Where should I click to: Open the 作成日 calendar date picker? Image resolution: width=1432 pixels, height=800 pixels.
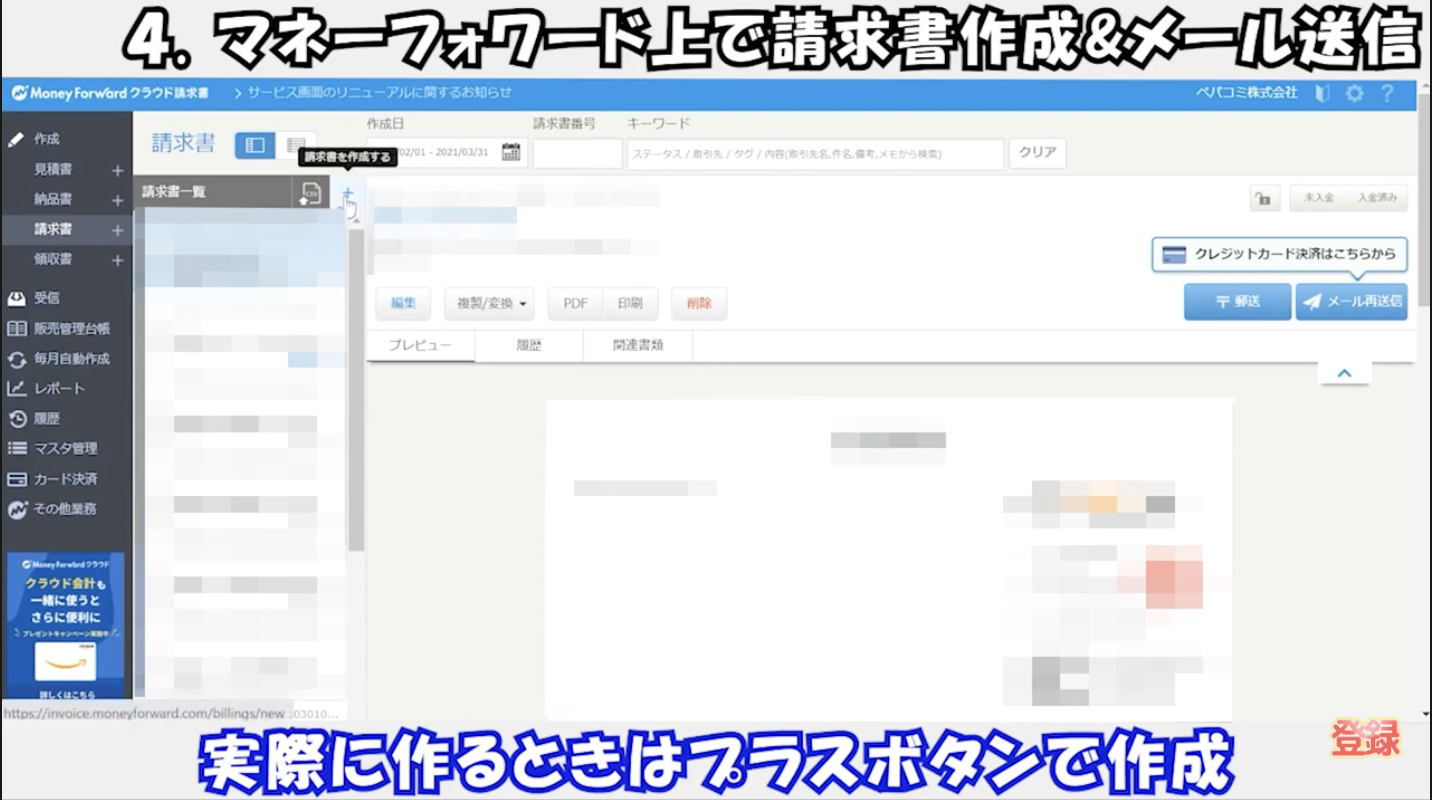[513, 151]
